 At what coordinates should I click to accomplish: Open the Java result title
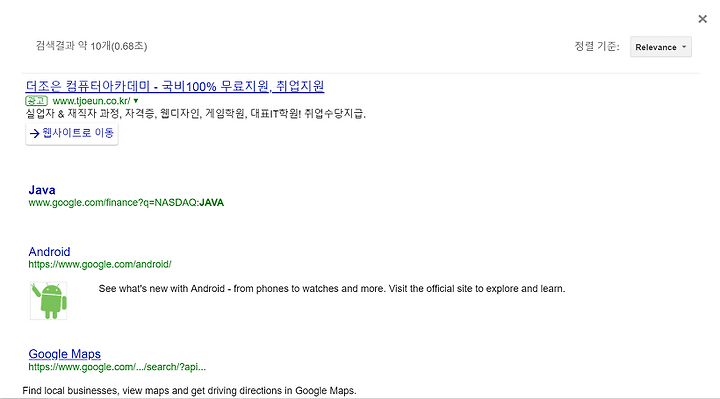click(42, 190)
